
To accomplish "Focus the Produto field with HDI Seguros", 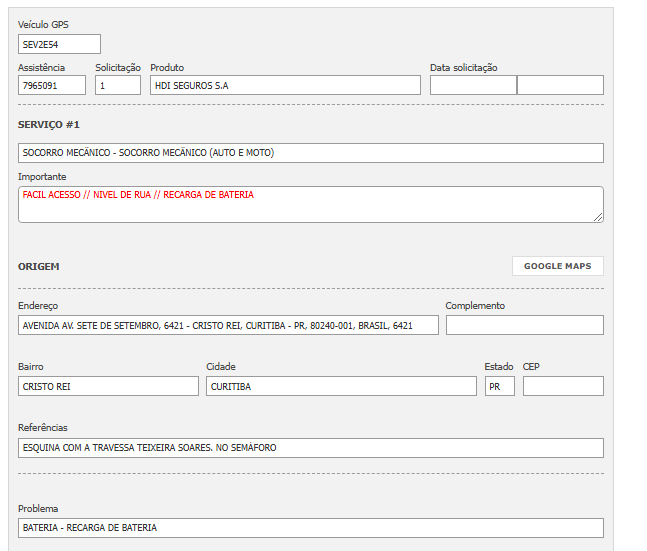I will [x=285, y=85].
